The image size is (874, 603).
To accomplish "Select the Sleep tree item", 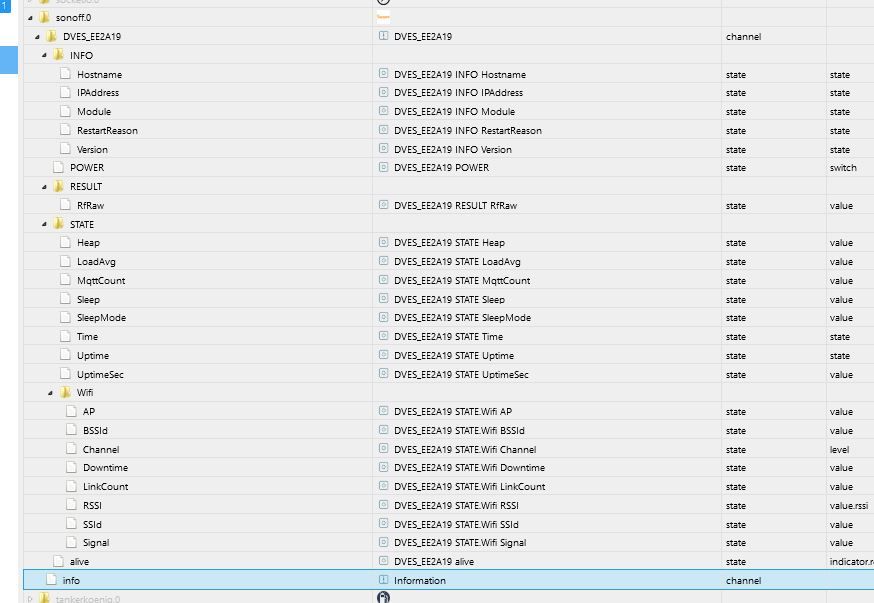I will [x=89, y=299].
